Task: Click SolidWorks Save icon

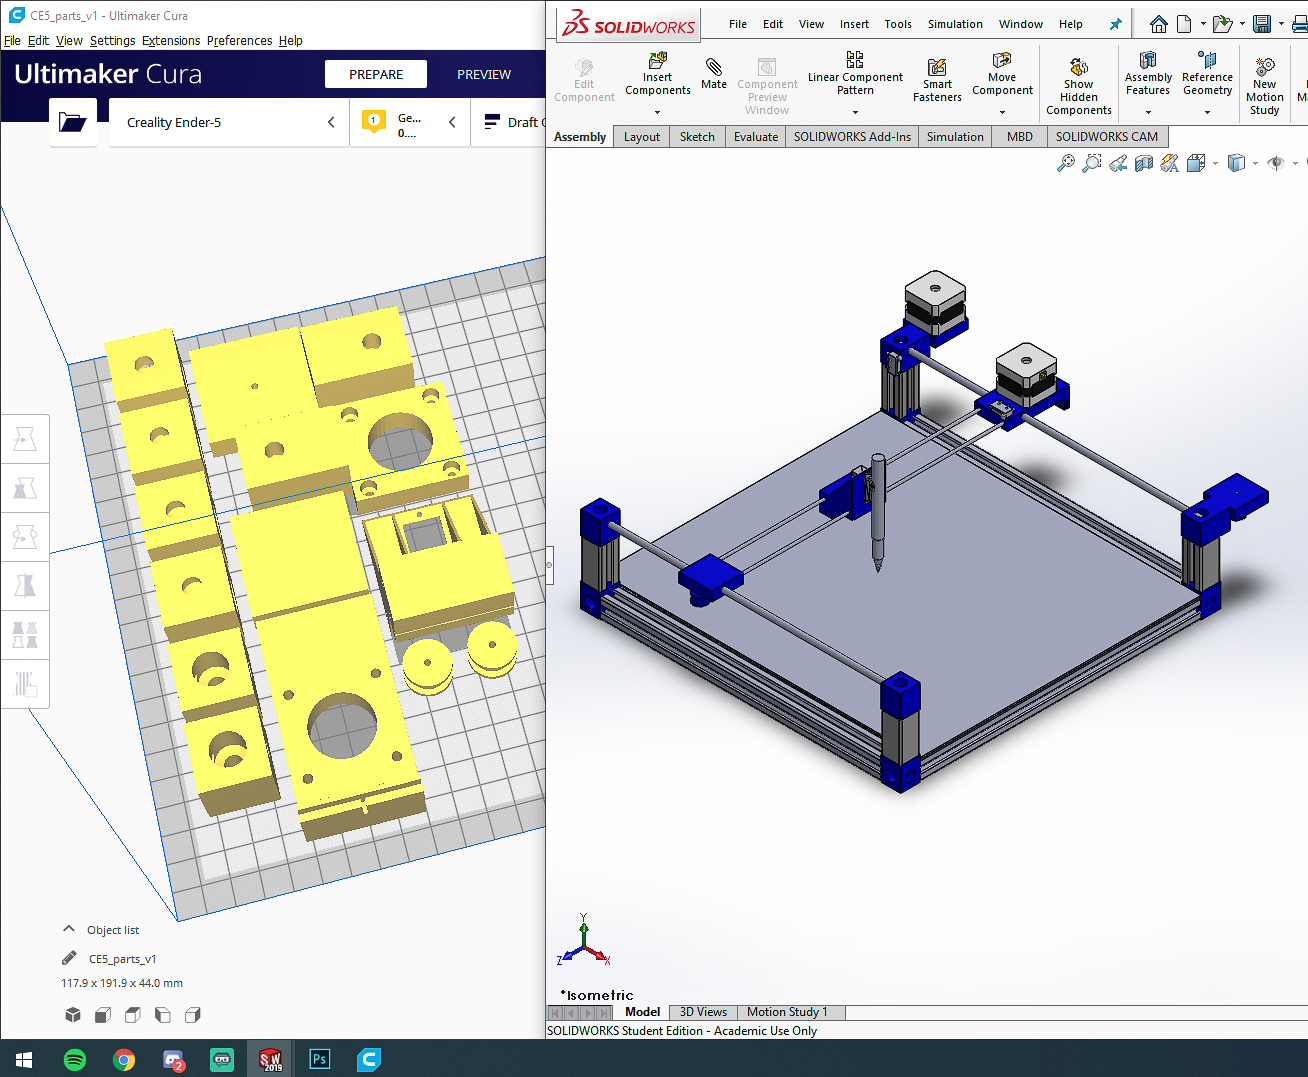Action: 1262,24
